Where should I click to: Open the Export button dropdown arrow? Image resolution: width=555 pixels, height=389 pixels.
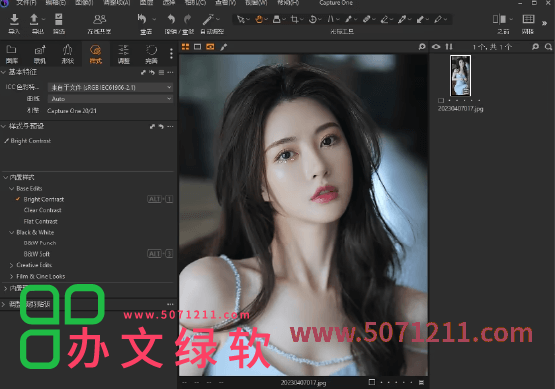tap(44, 19)
